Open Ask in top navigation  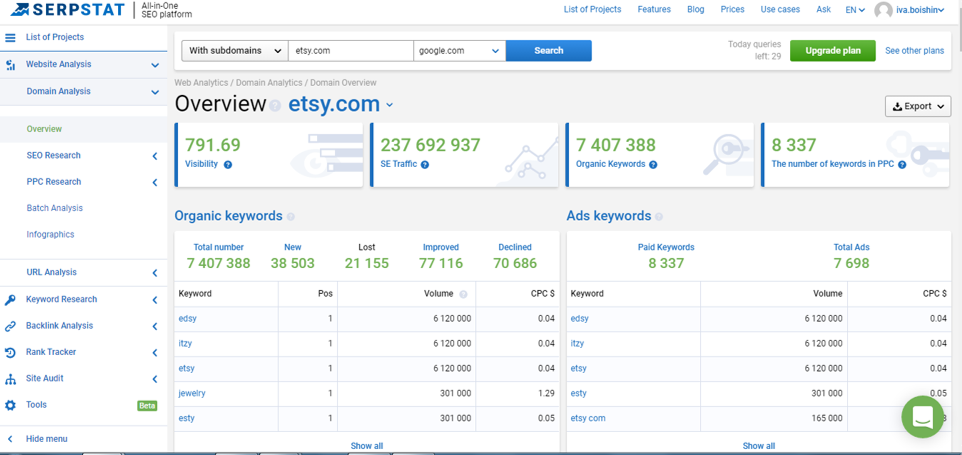824,9
